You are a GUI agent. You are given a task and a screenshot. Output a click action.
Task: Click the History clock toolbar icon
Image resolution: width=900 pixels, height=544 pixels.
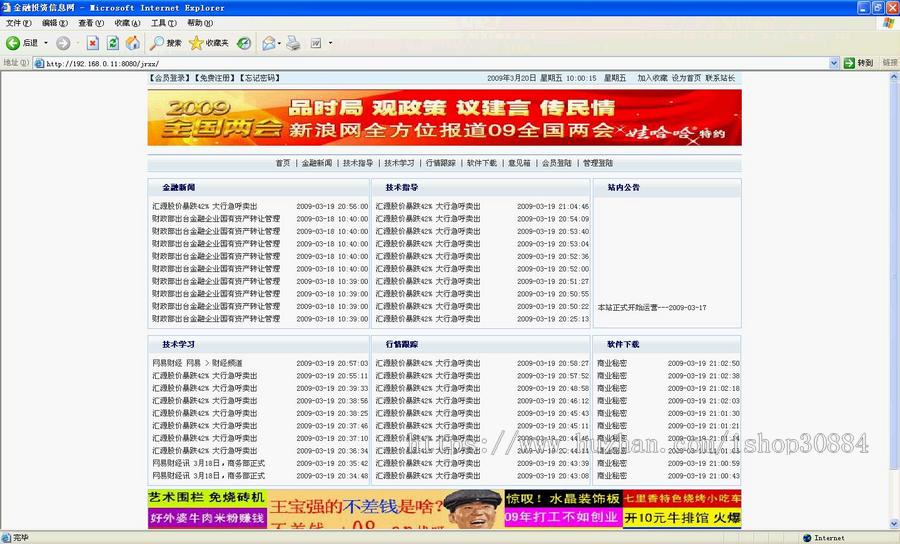pos(244,43)
